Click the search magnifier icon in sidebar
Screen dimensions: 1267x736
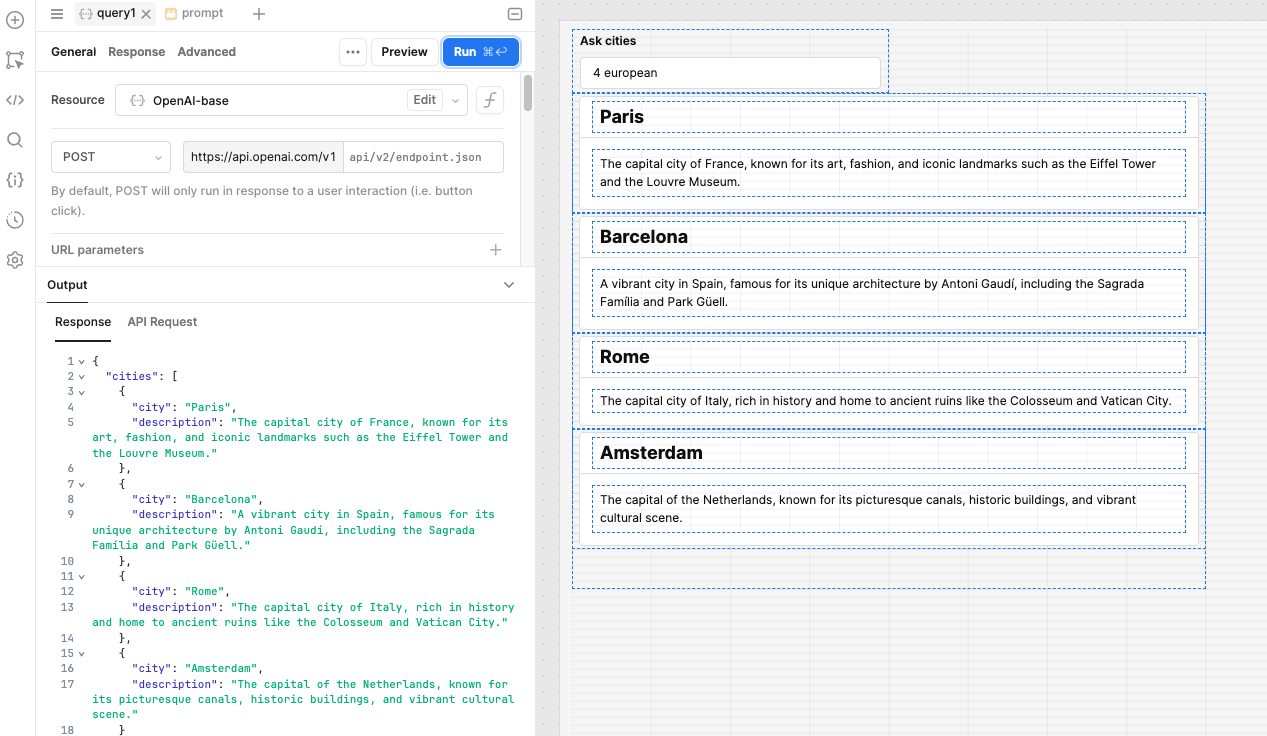coord(15,140)
